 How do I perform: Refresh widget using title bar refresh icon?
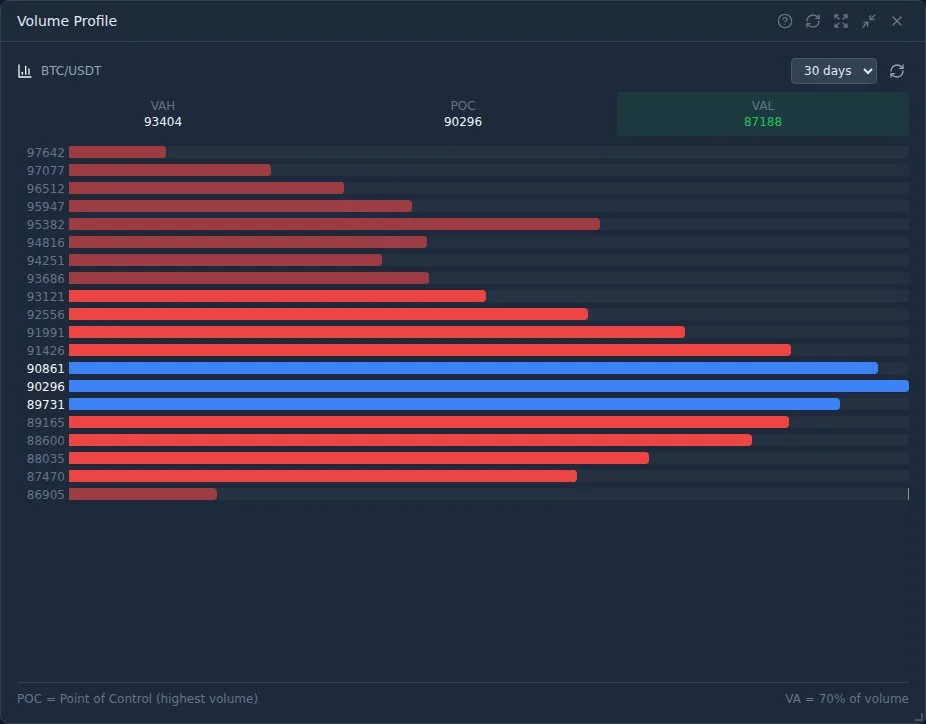point(813,21)
